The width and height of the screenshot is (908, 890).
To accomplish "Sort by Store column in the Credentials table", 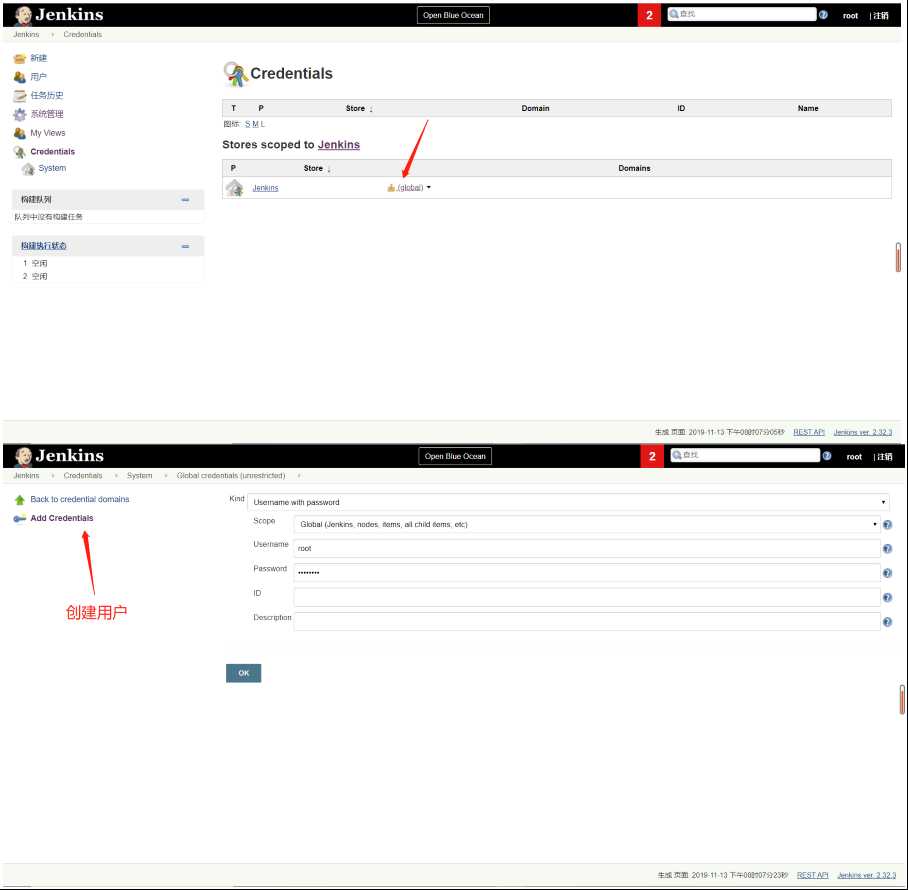I will 358,108.
